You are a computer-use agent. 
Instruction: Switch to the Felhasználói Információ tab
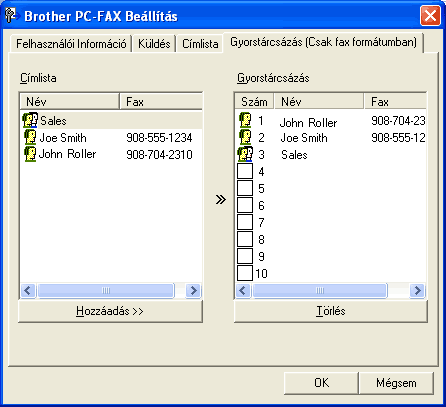point(71,44)
